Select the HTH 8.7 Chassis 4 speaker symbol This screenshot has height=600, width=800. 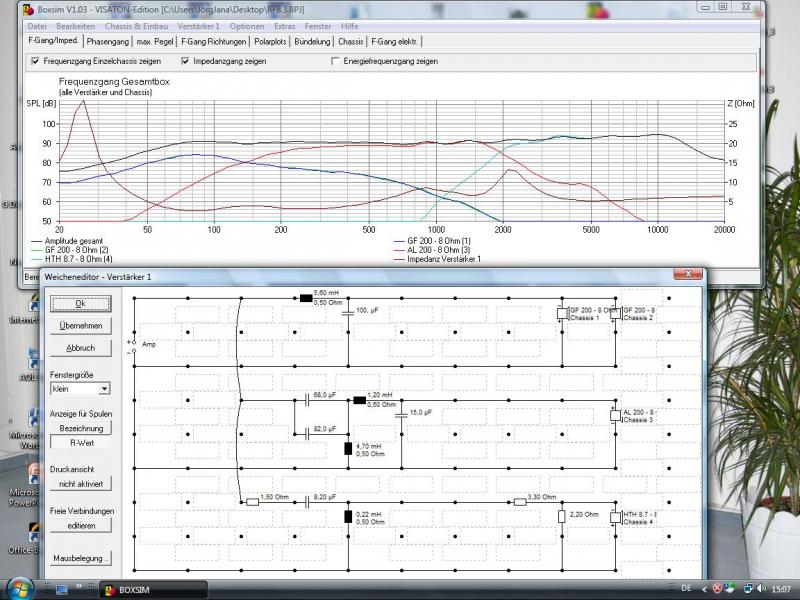click(615, 517)
